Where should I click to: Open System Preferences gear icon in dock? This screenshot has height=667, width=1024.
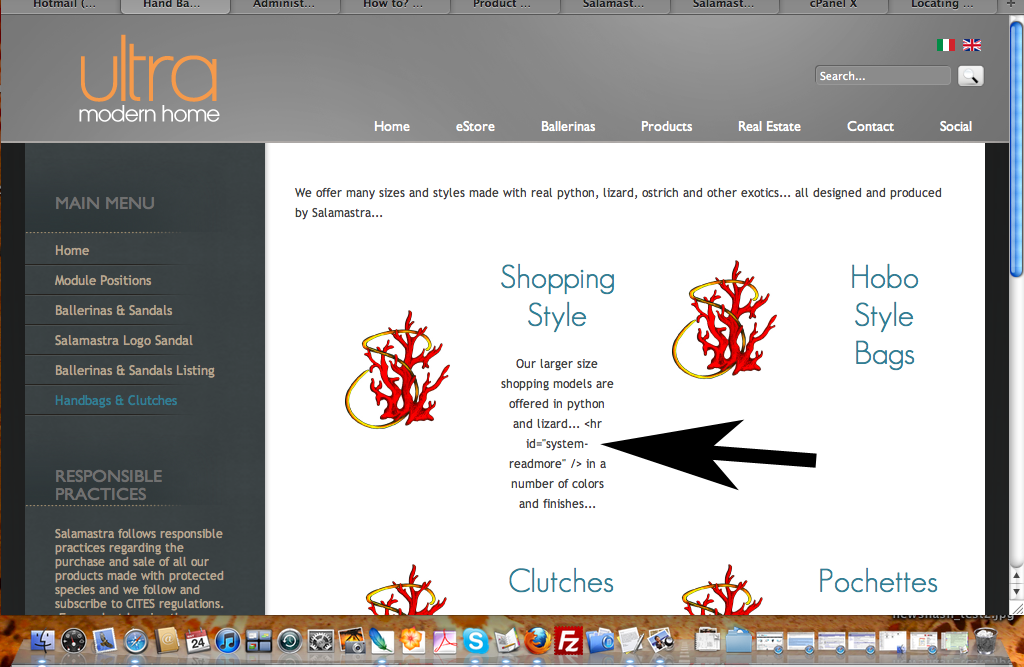[x=321, y=641]
